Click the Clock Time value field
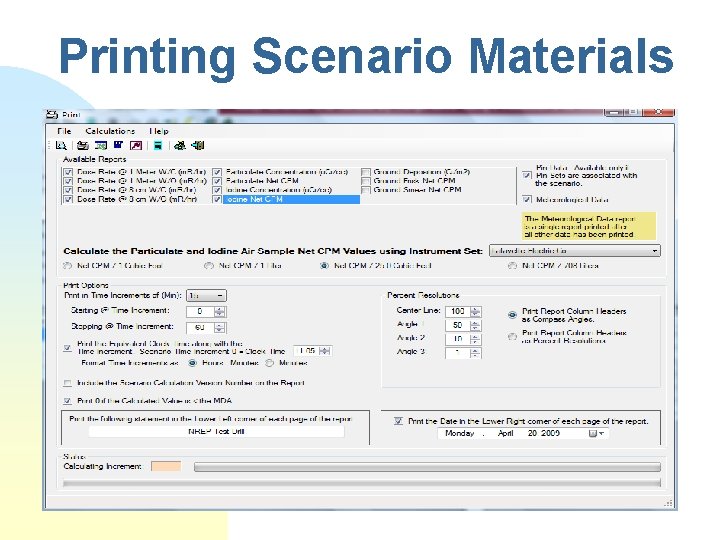Viewport: 720px width, 540px height. pos(306,351)
